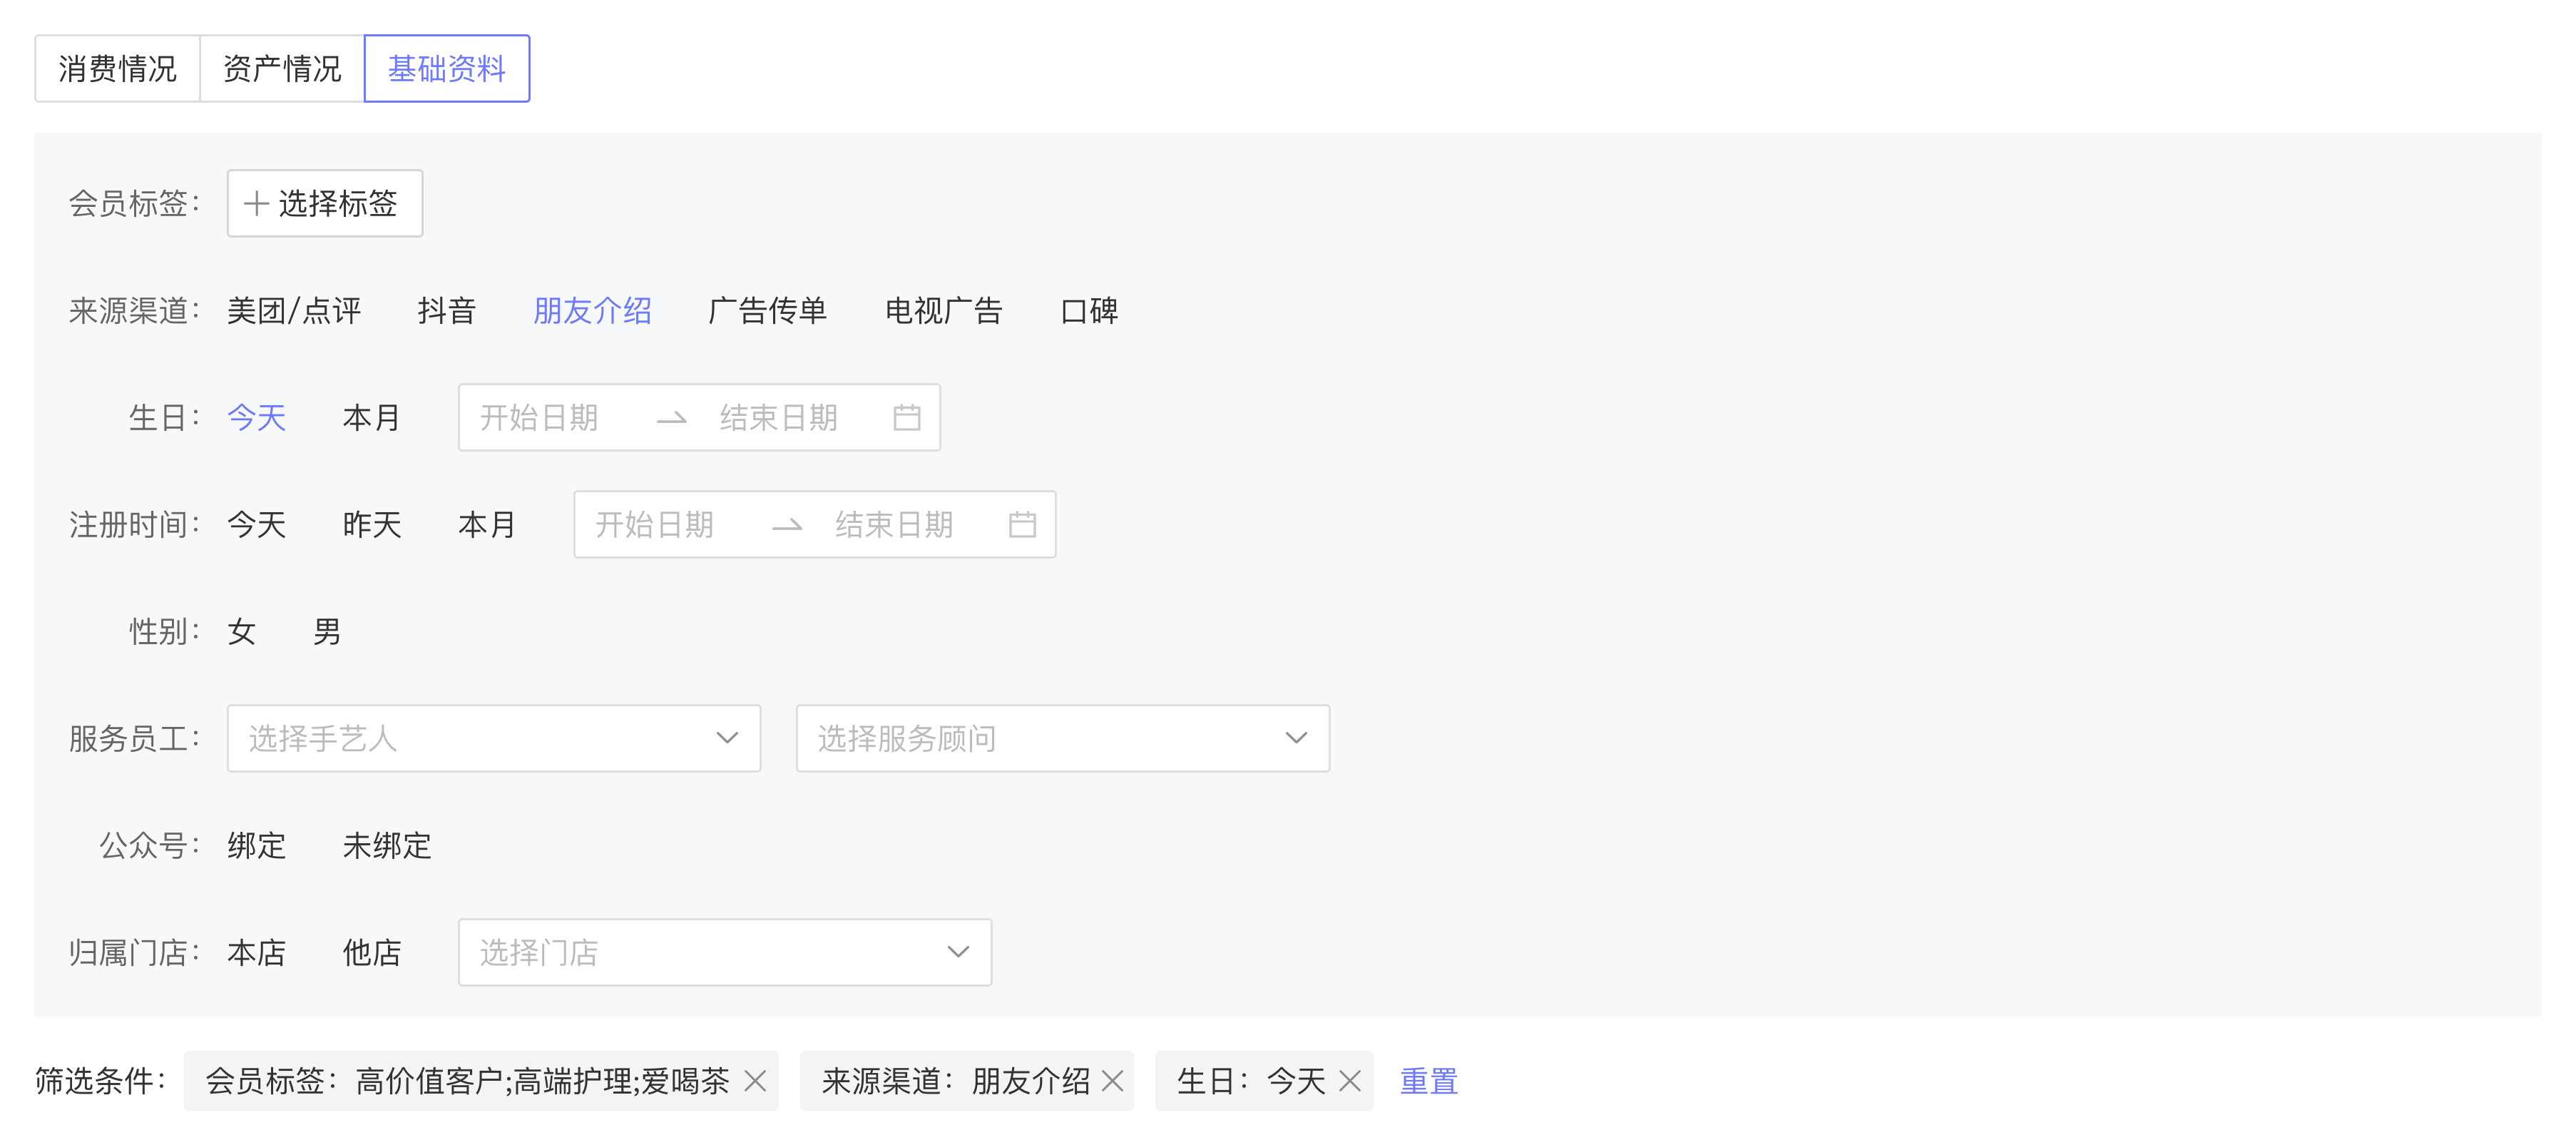This screenshot has width=2576, height=1145.
Task: Click the calendar icon in the birthday date range
Action: [906, 418]
